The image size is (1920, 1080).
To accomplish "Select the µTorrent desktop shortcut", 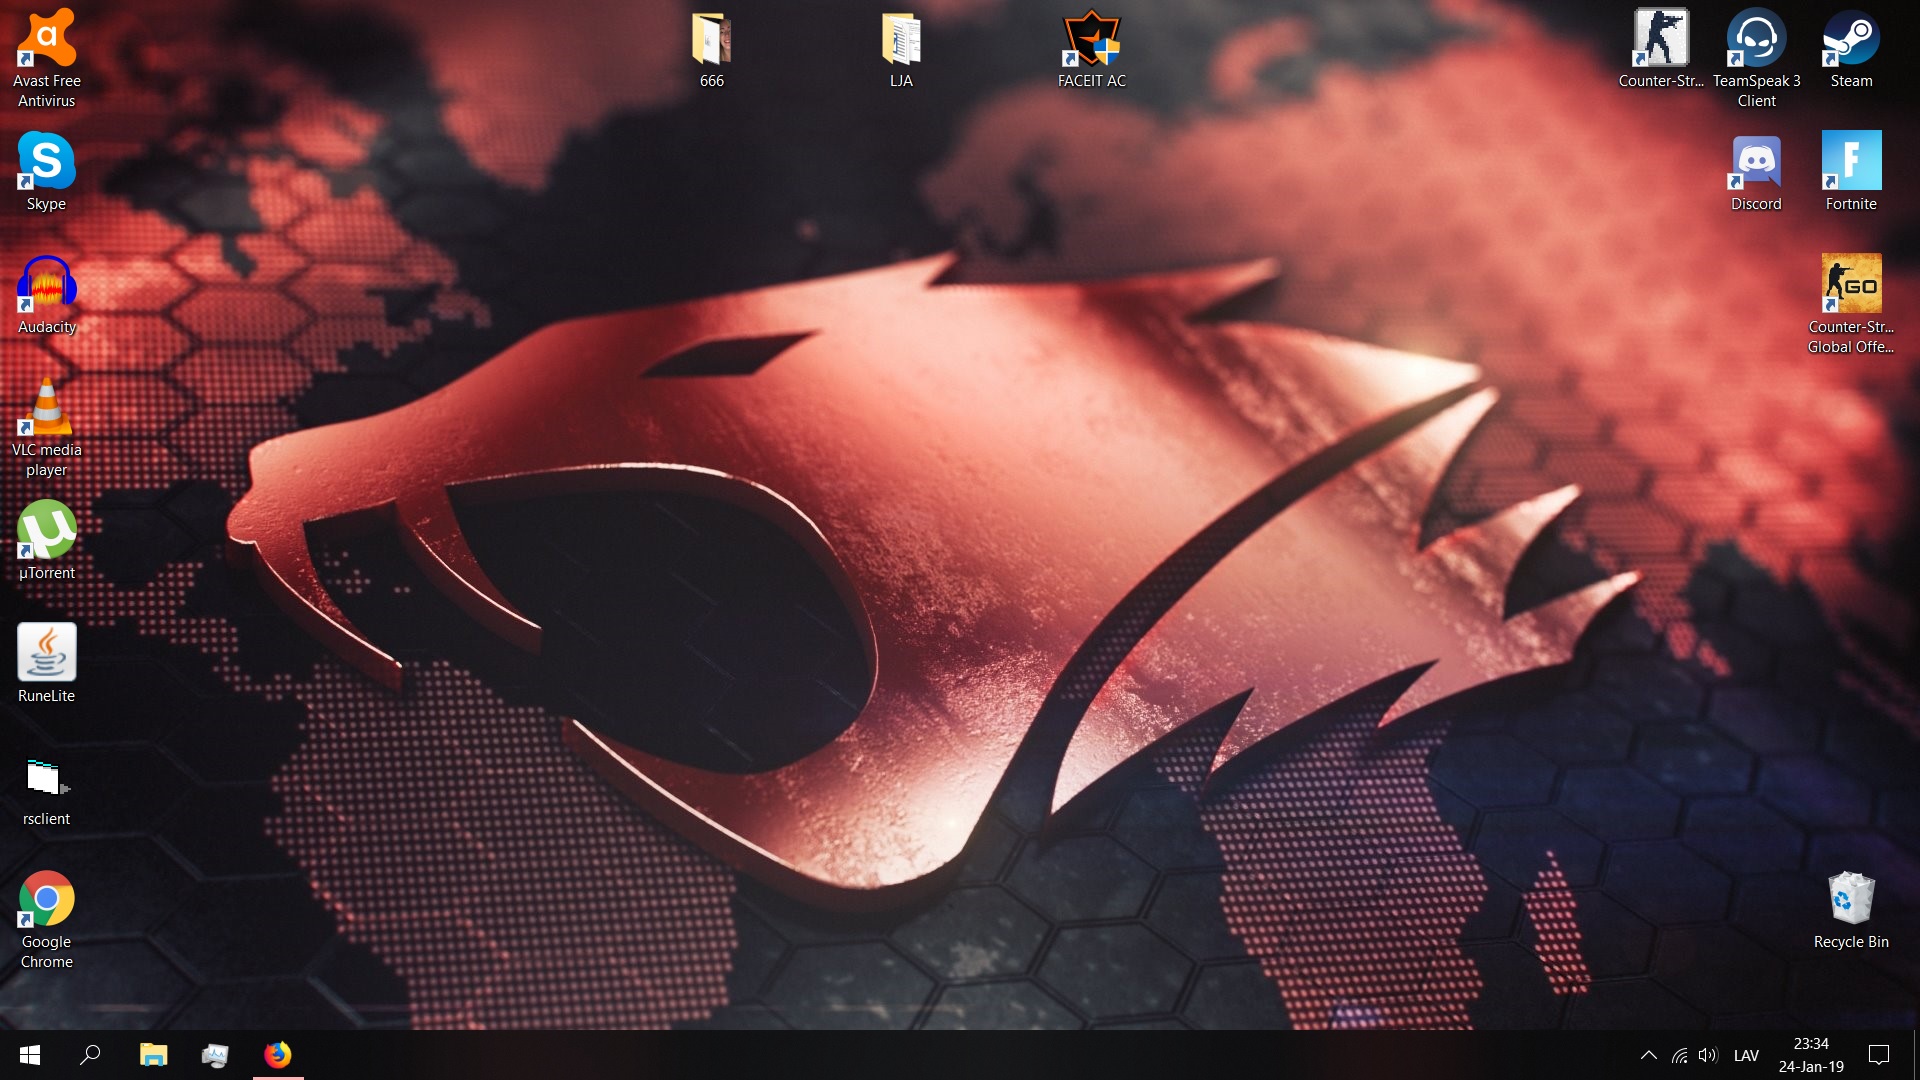I will click(47, 540).
